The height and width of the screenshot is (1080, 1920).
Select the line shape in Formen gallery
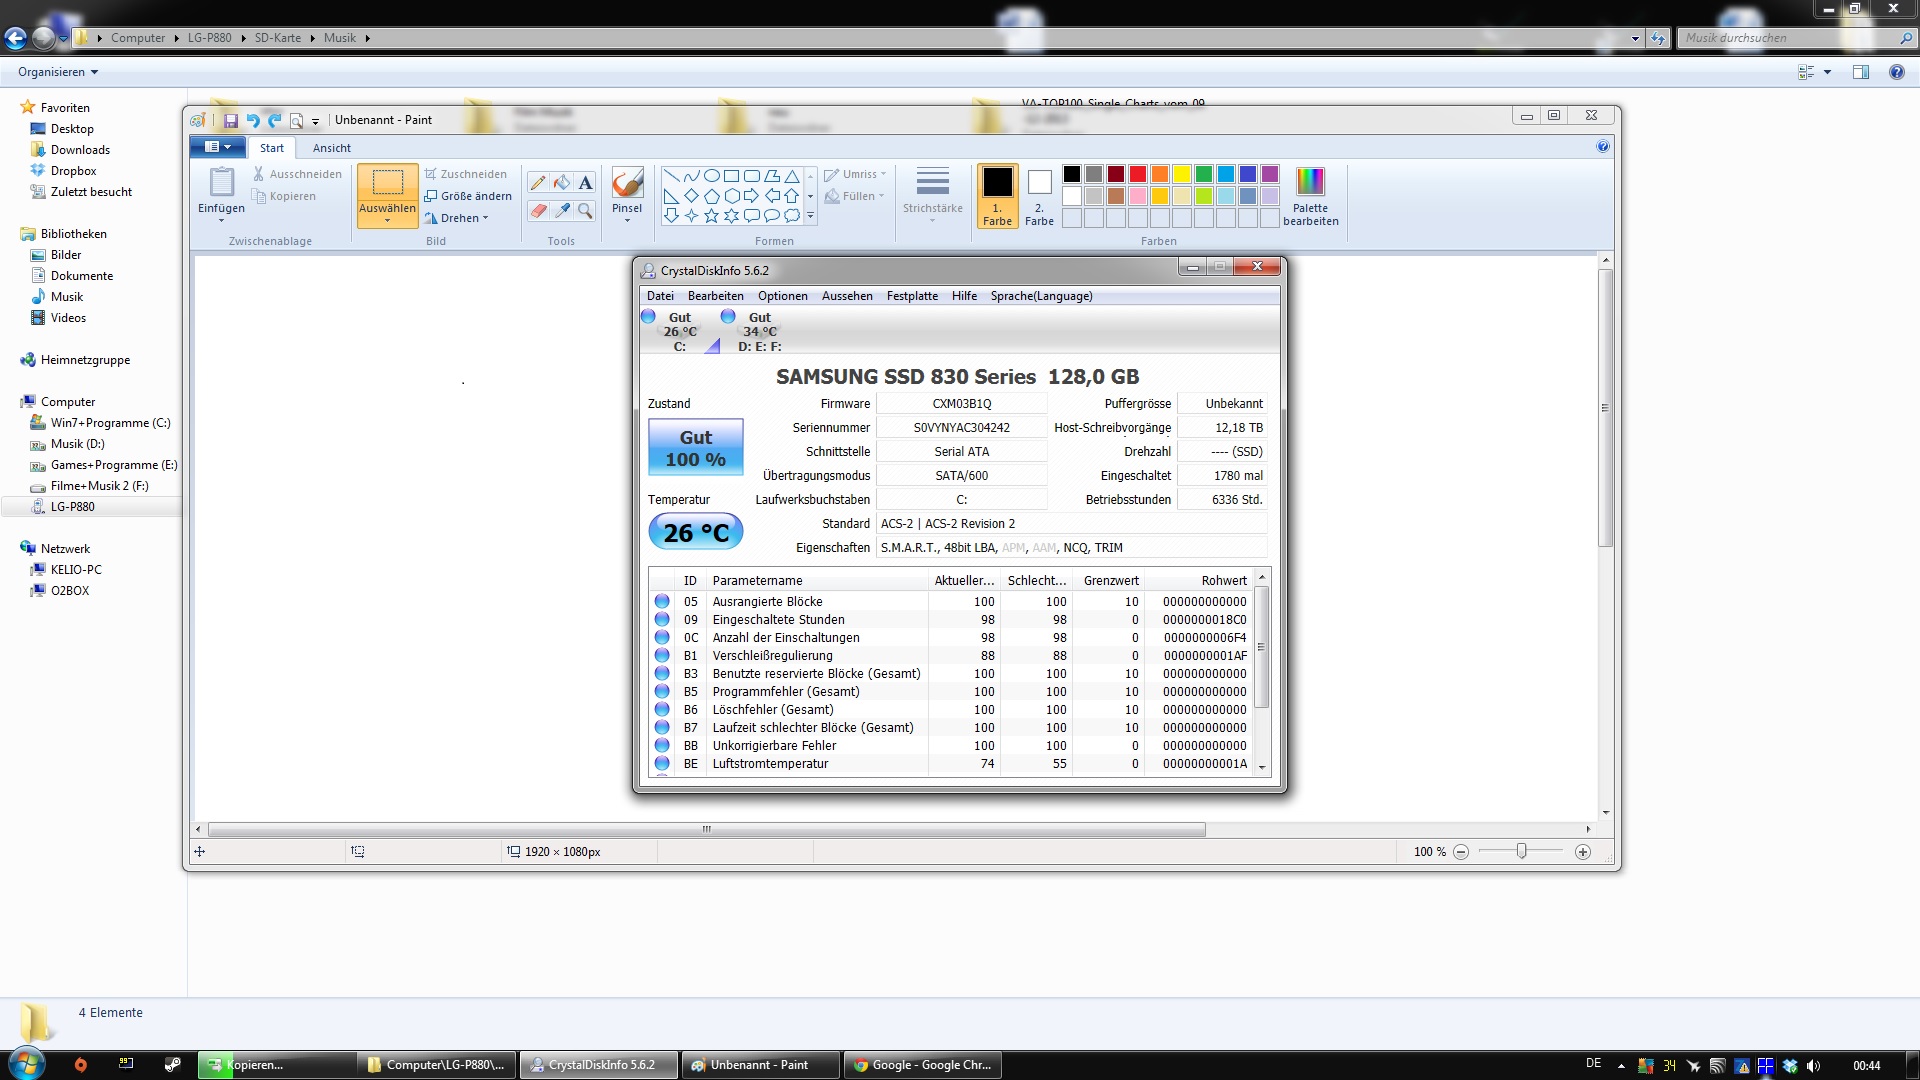pyautogui.click(x=671, y=176)
